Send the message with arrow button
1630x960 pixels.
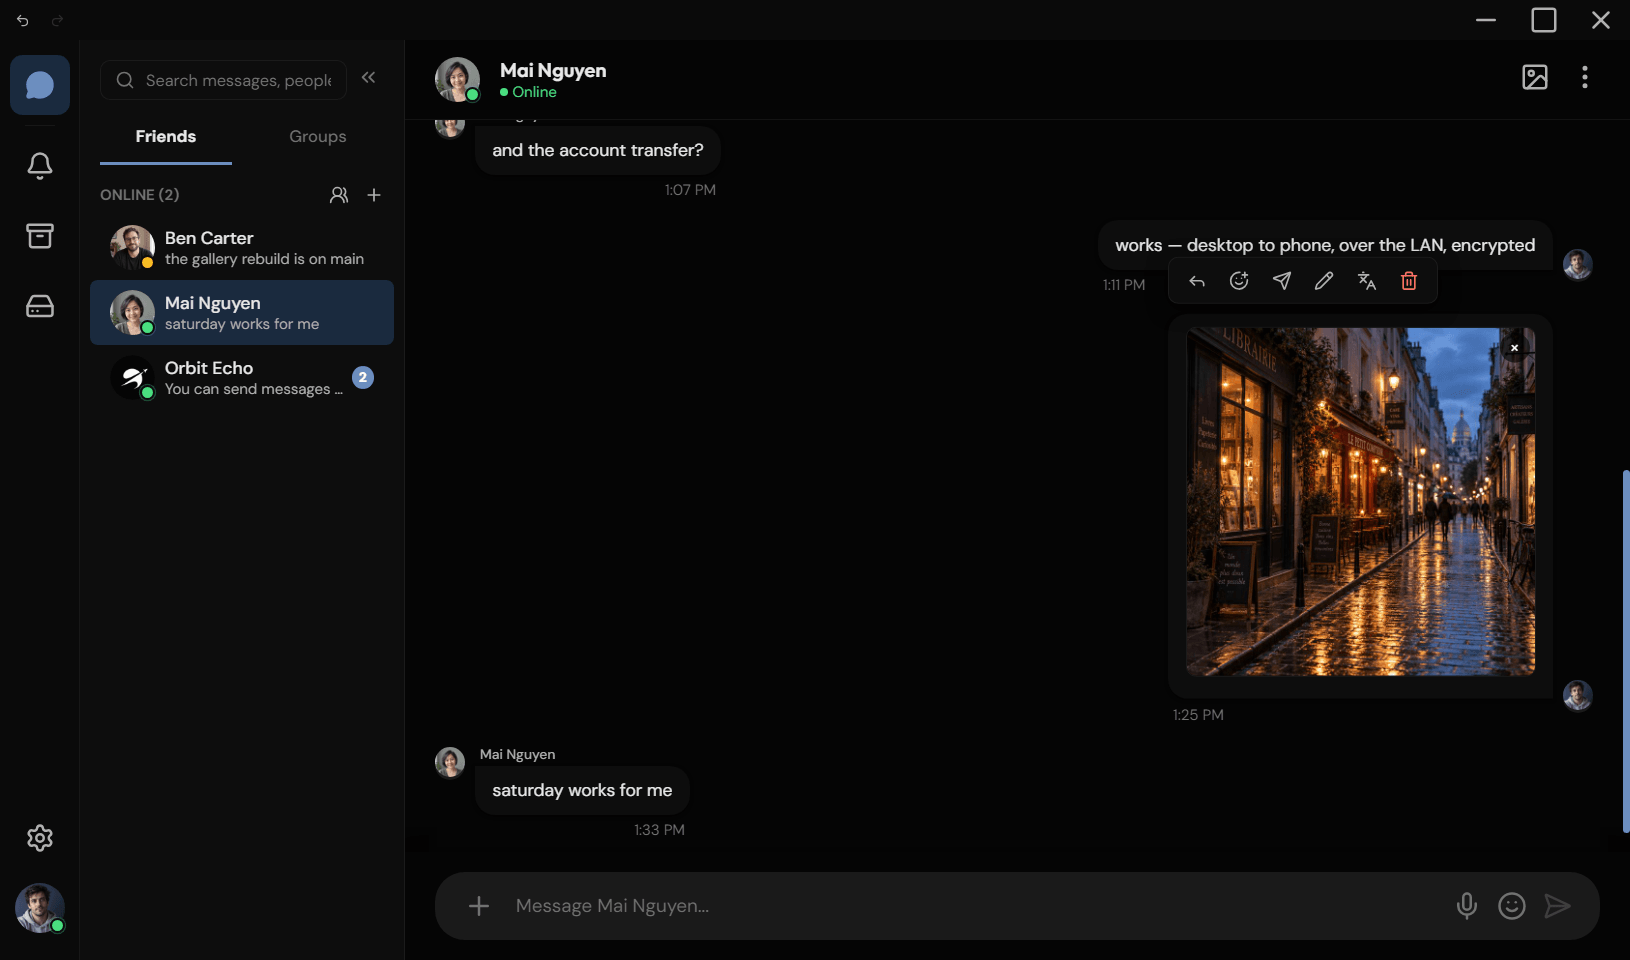(x=1557, y=906)
